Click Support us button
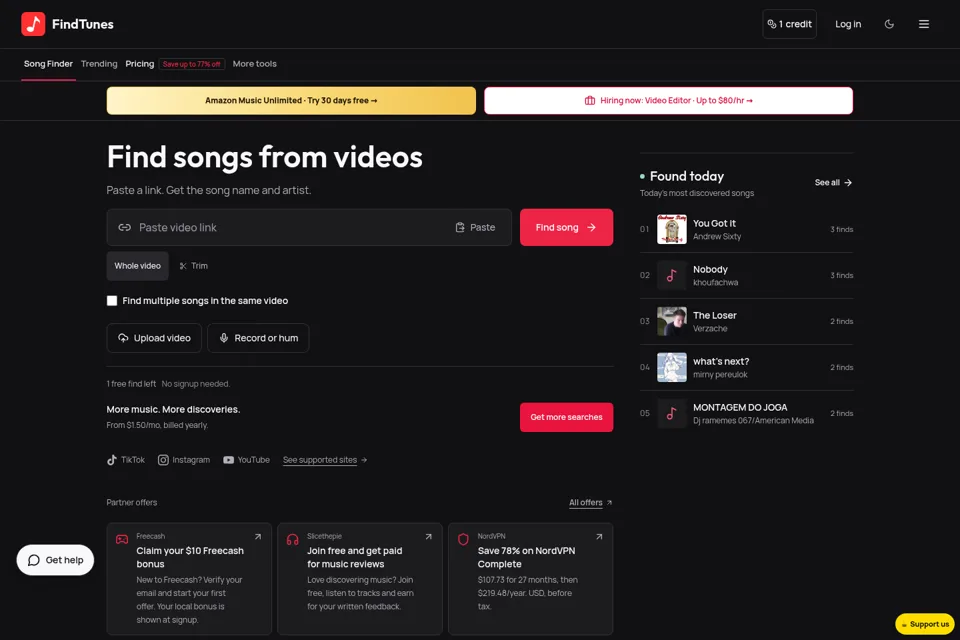960x640 pixels. (x=924, y=624)
